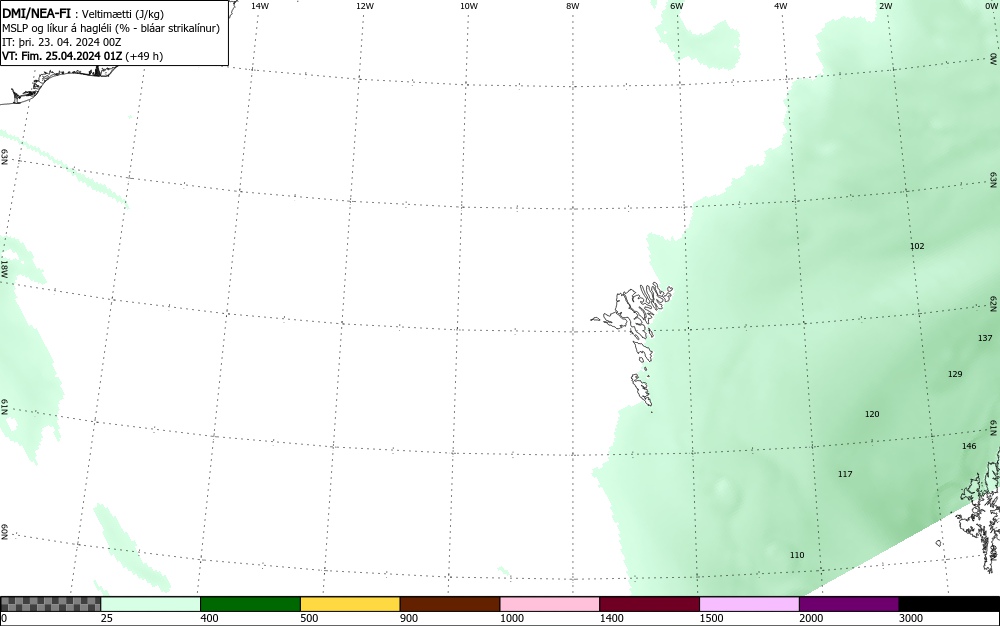This screenshot has height=626, width=1000.
Task: Click the DMI/NEA-FI title text
Action: pos(36,13)
